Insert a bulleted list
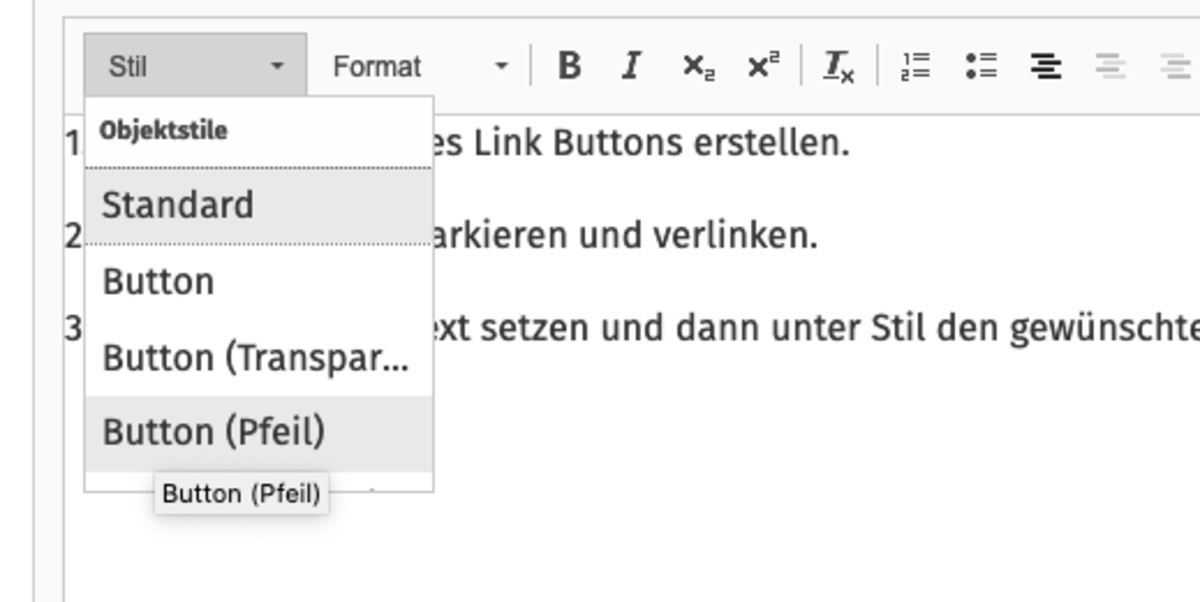1200x602 pixels. pos(981,67)
